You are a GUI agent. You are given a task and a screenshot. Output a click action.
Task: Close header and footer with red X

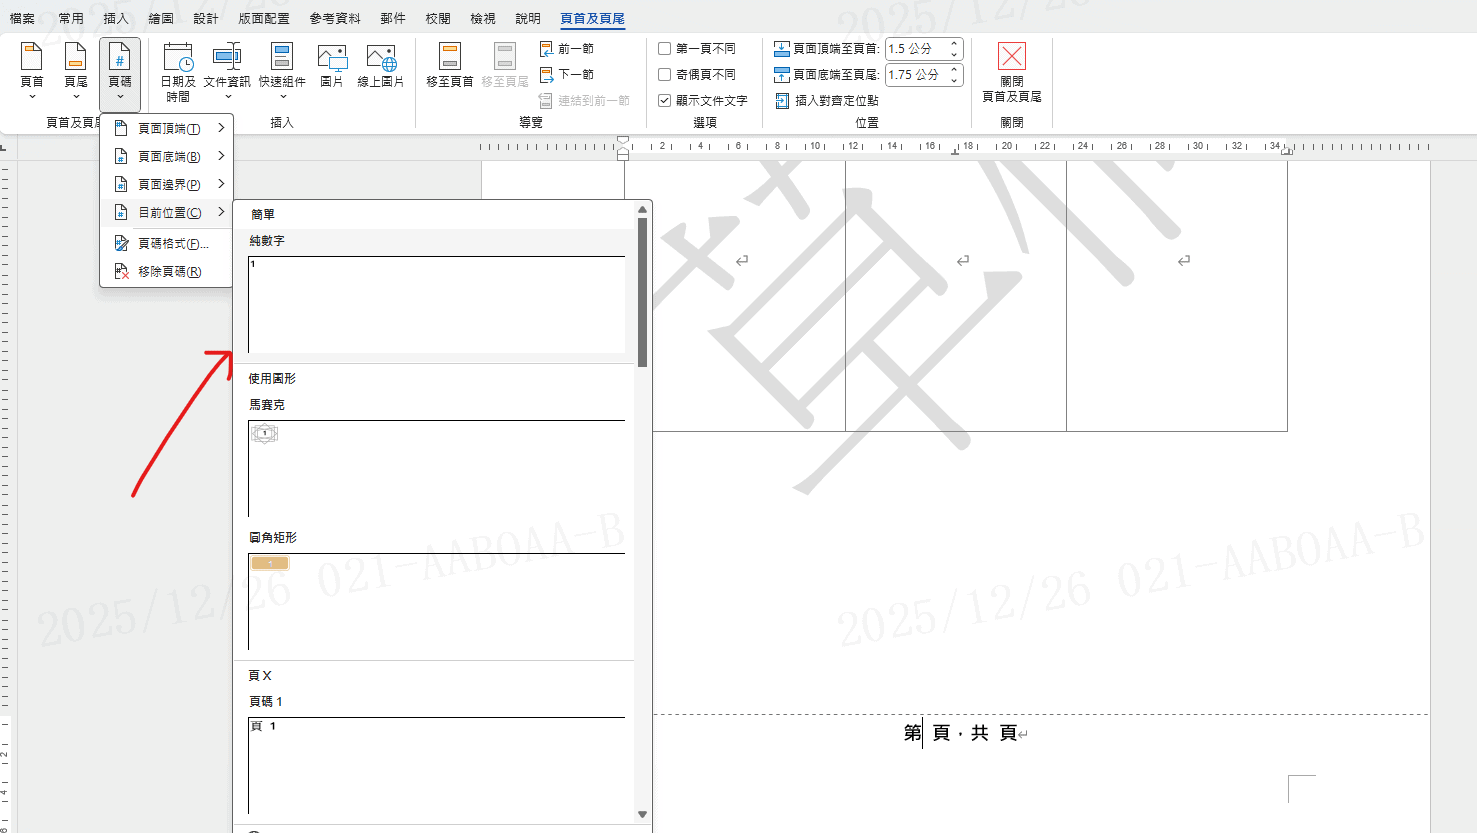[1012, 57]
